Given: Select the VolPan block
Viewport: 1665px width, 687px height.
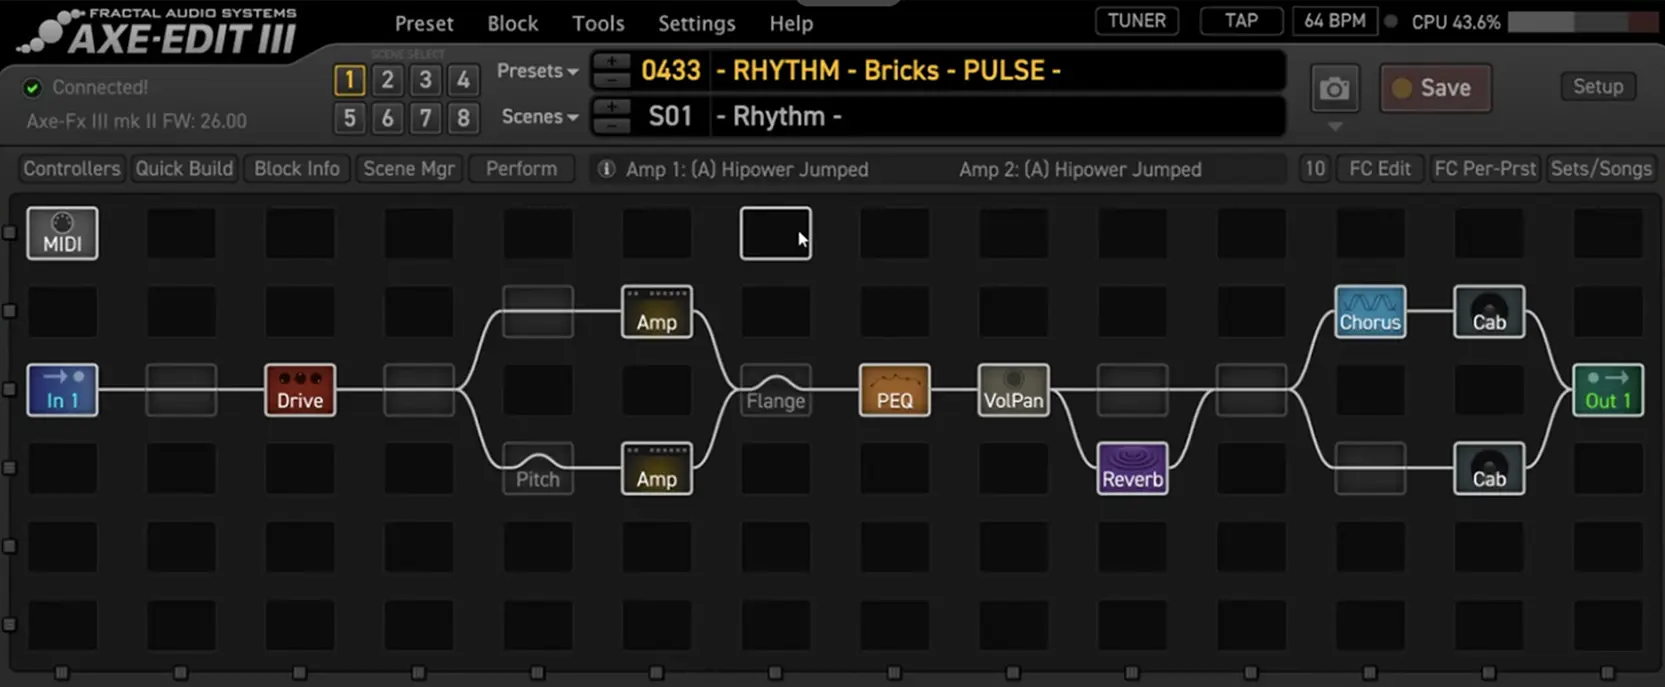Looking at the screenshot, I should pyautogui.click(x=1013, y=390).
